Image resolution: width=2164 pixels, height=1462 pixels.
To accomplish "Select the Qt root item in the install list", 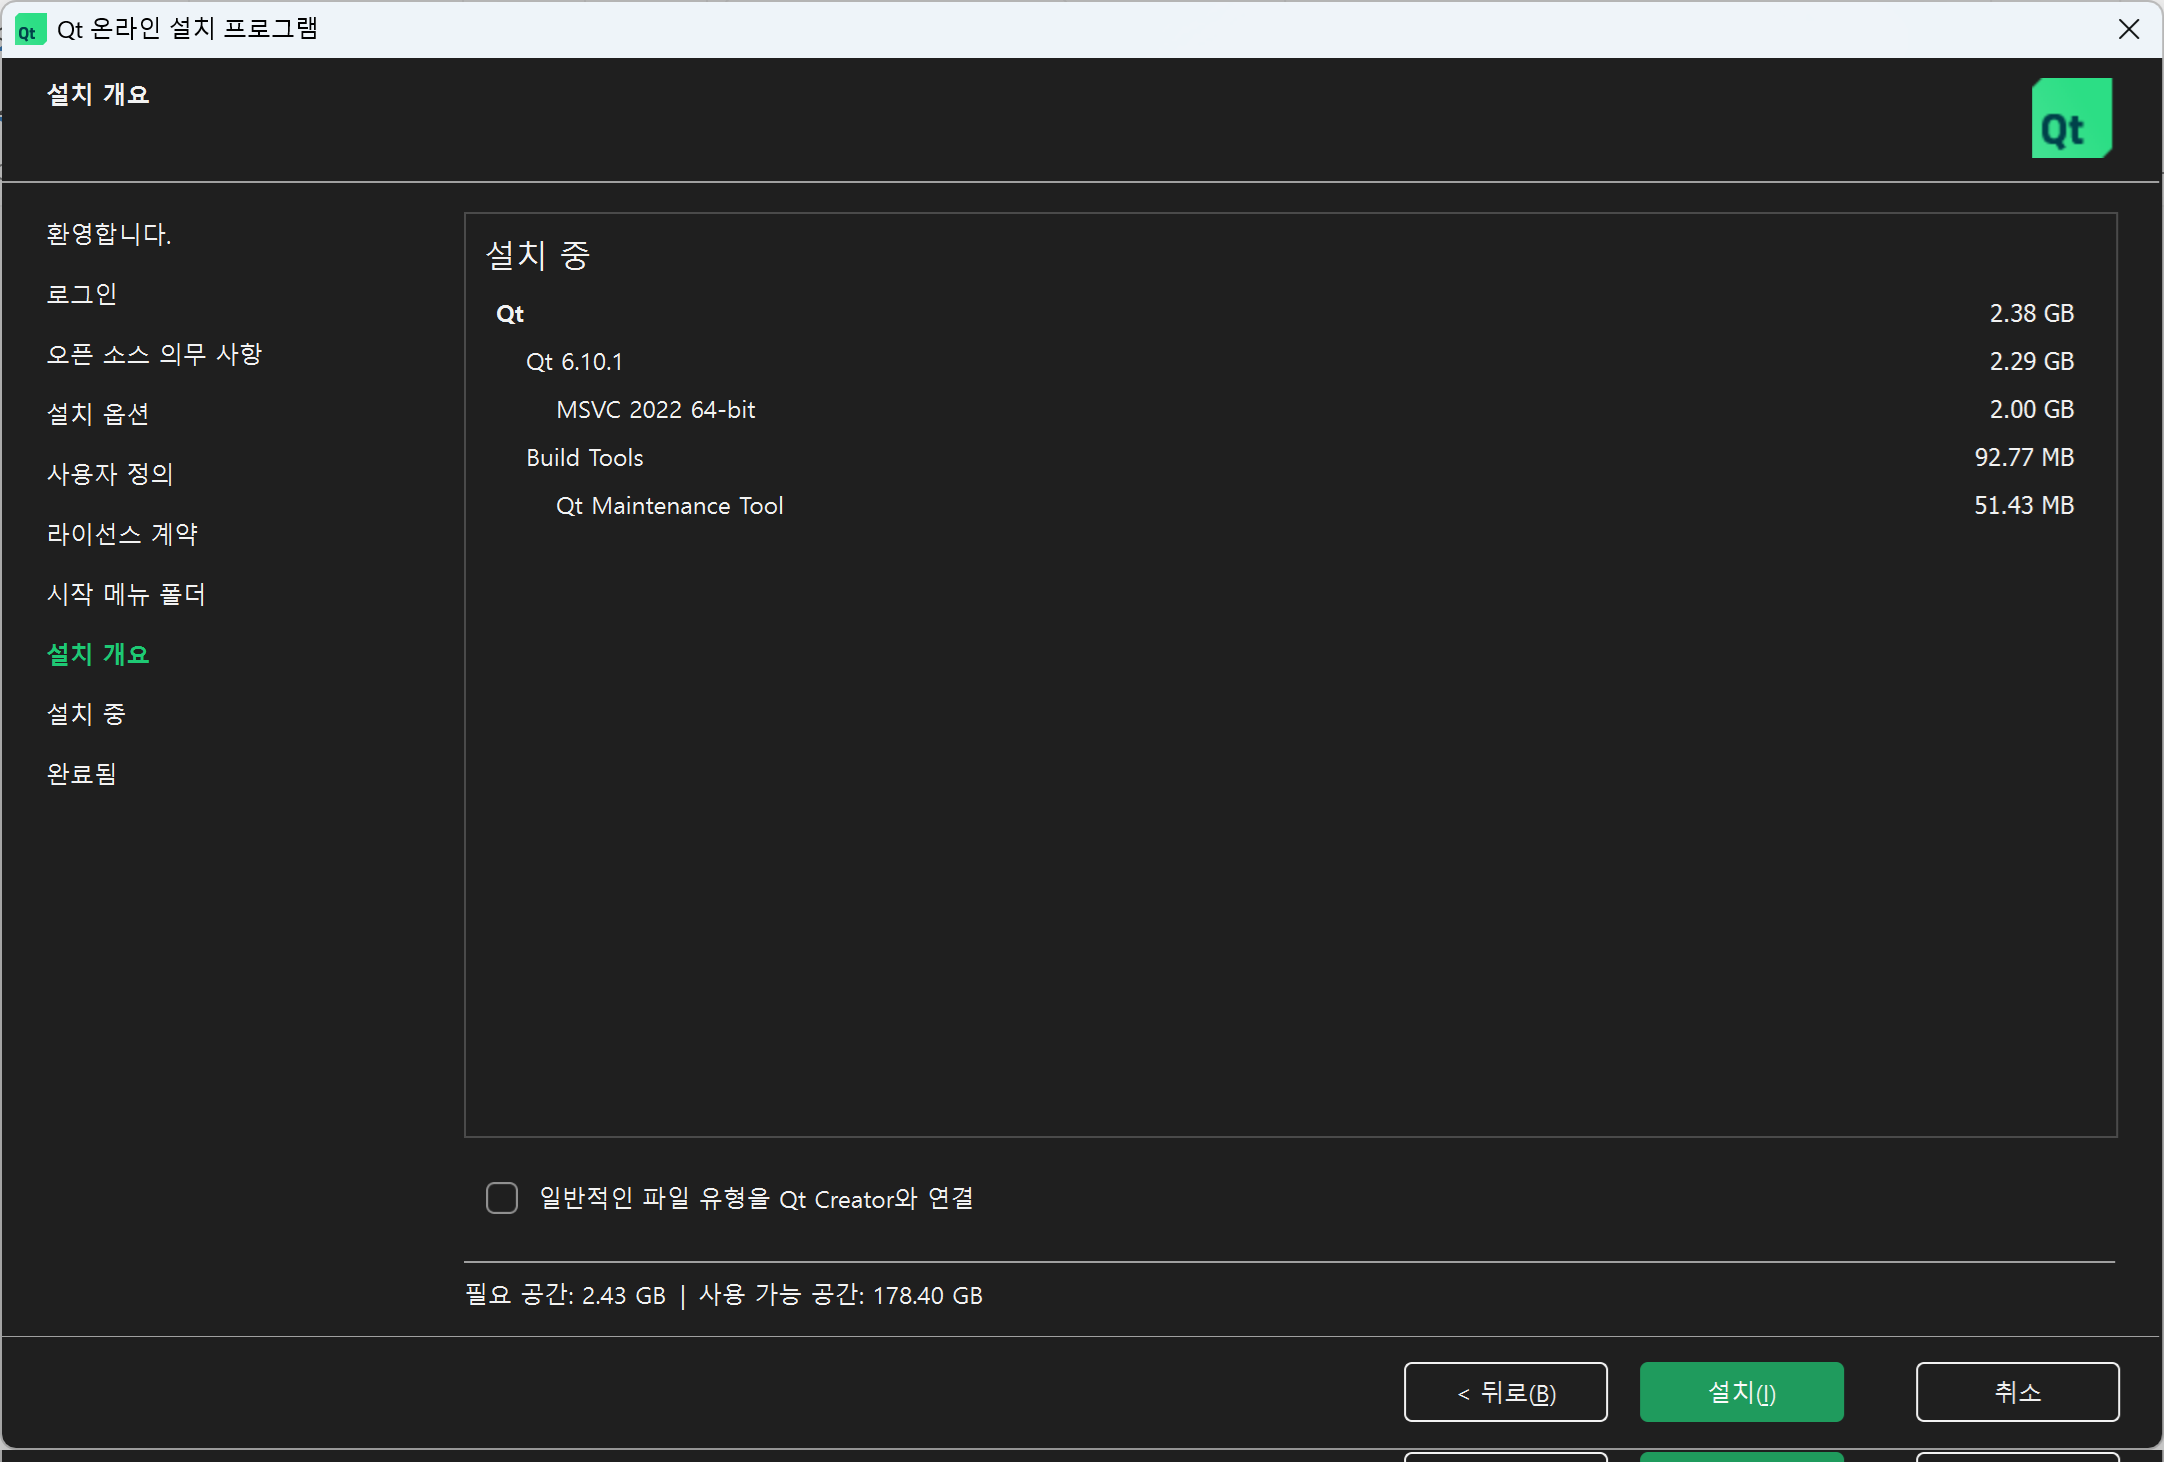I will click(509, 313).
